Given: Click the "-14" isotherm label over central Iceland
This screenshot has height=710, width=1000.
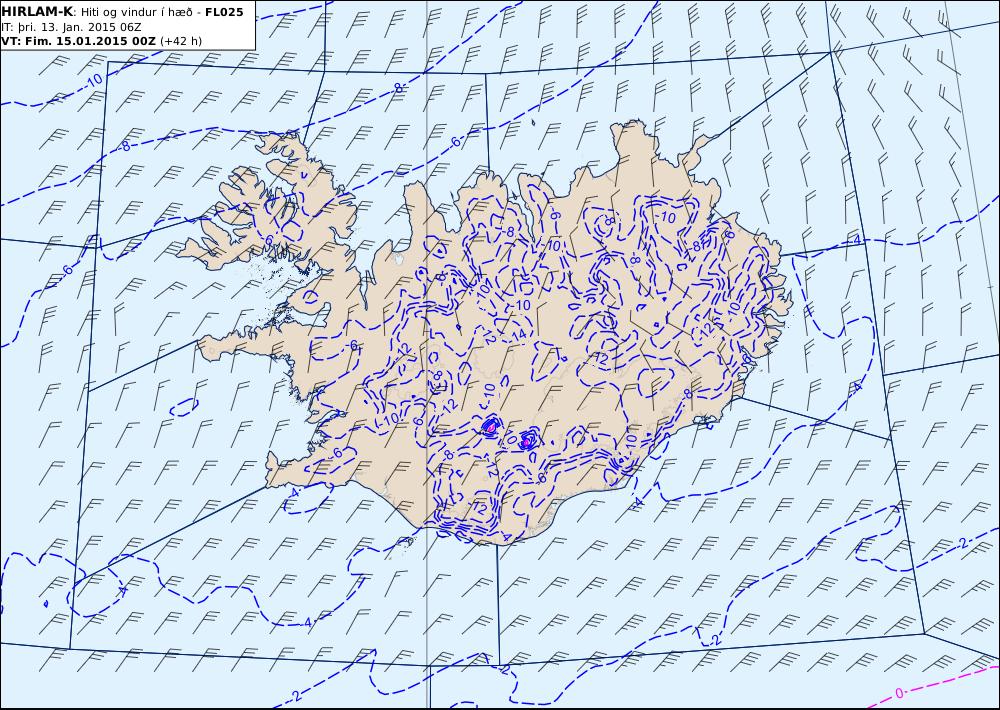Looking at the screenshot, I should click(x=517, y=334).
